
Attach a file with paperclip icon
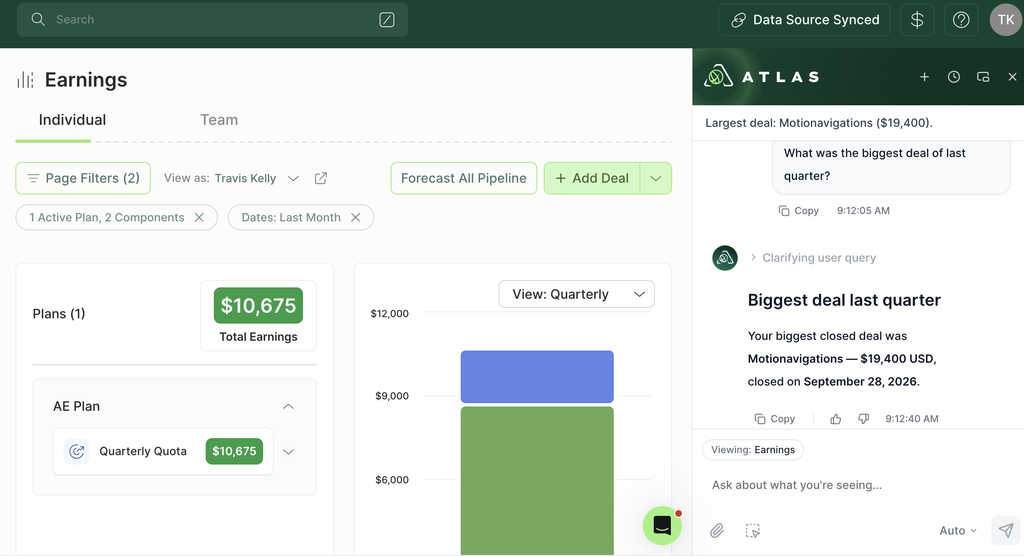click(717, 531)
